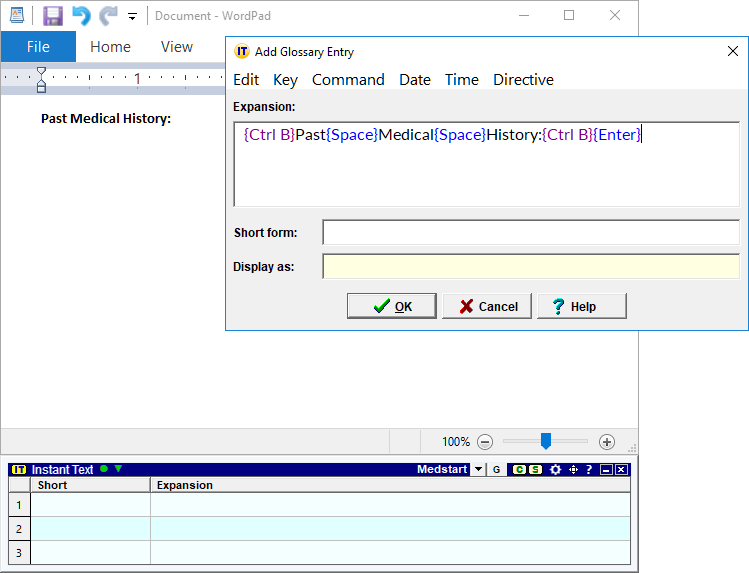Open the Directive menu in glossary dialog

[523, 80]
